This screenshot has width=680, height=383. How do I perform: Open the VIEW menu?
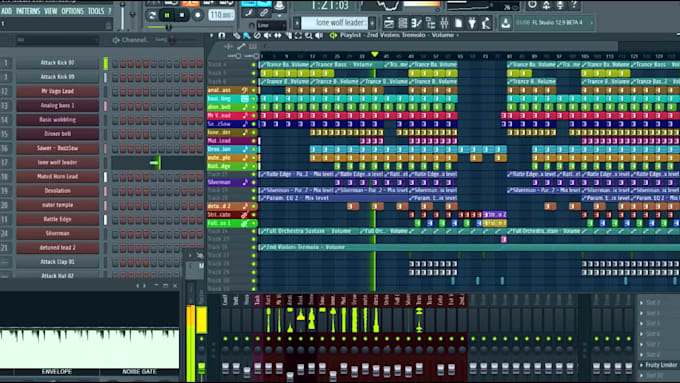(x=50, y=11)
